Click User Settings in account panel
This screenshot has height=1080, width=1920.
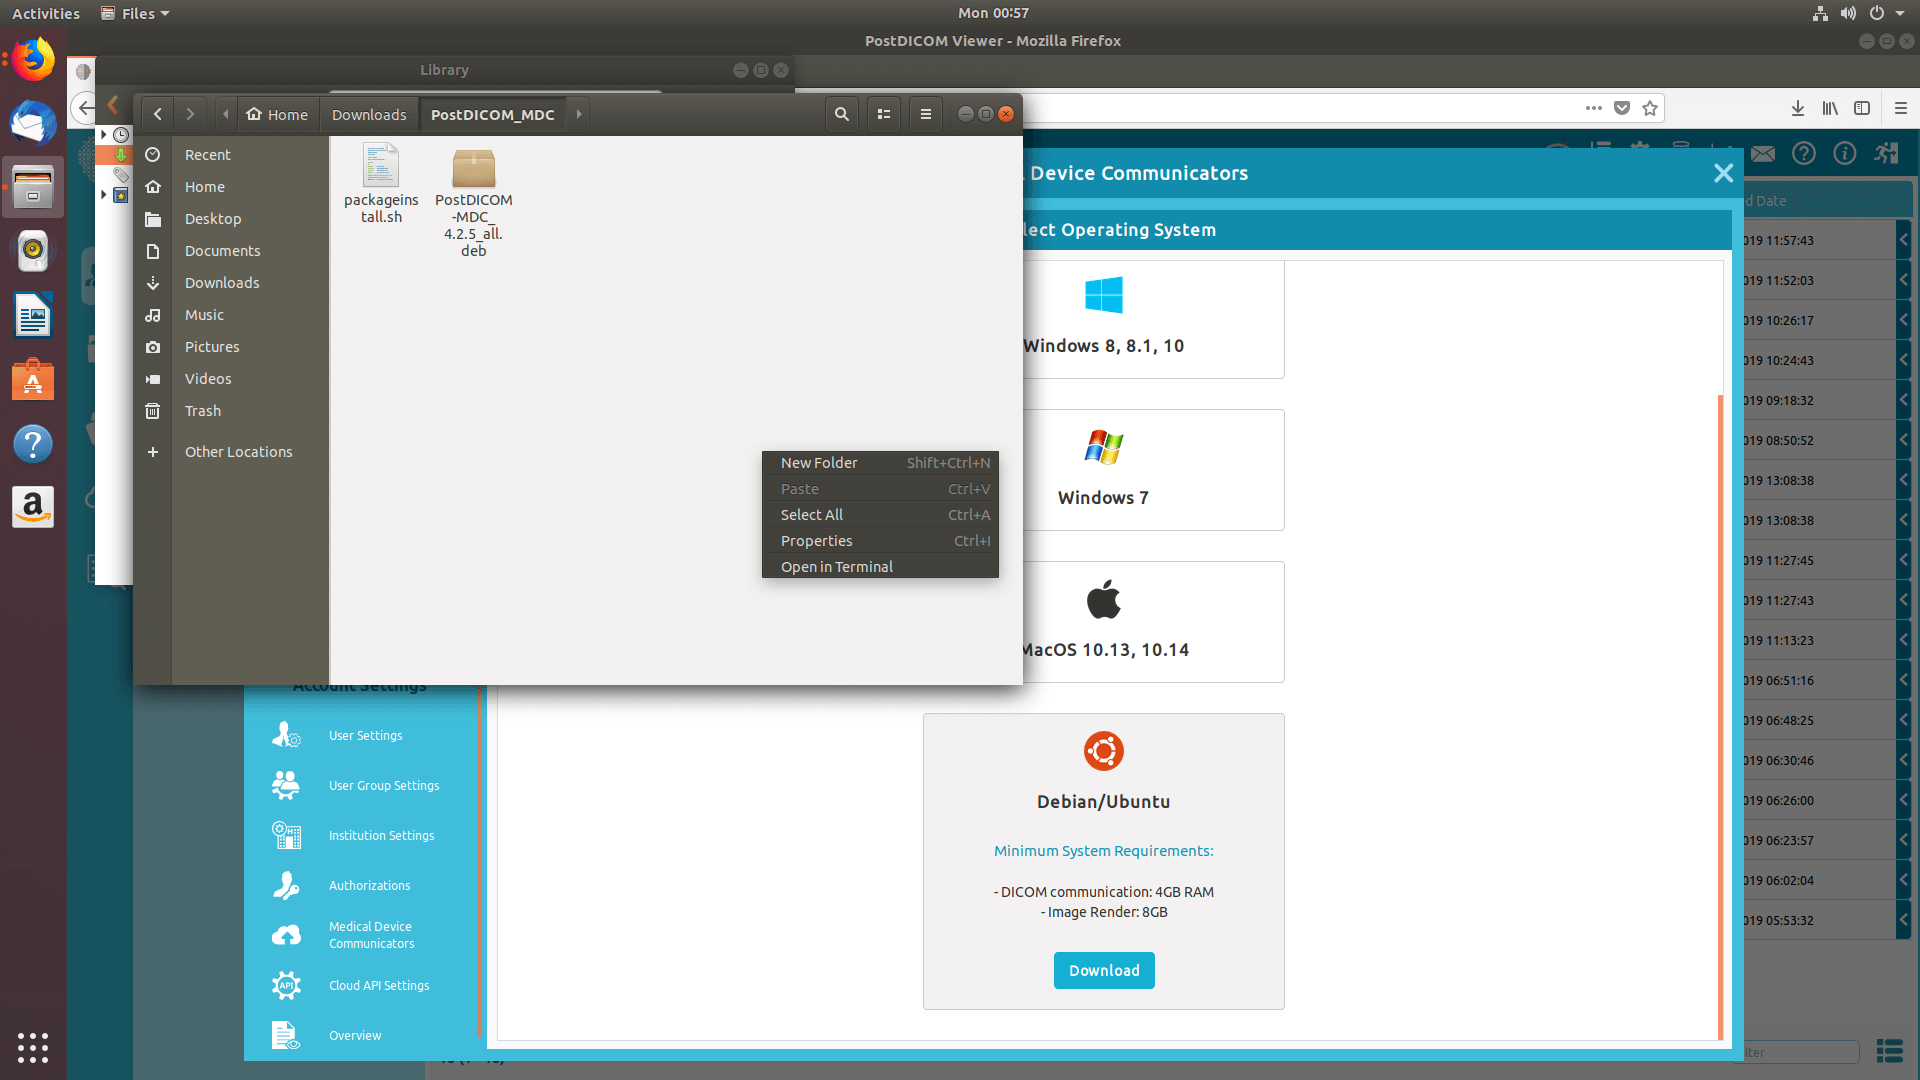tap(364, 735)
